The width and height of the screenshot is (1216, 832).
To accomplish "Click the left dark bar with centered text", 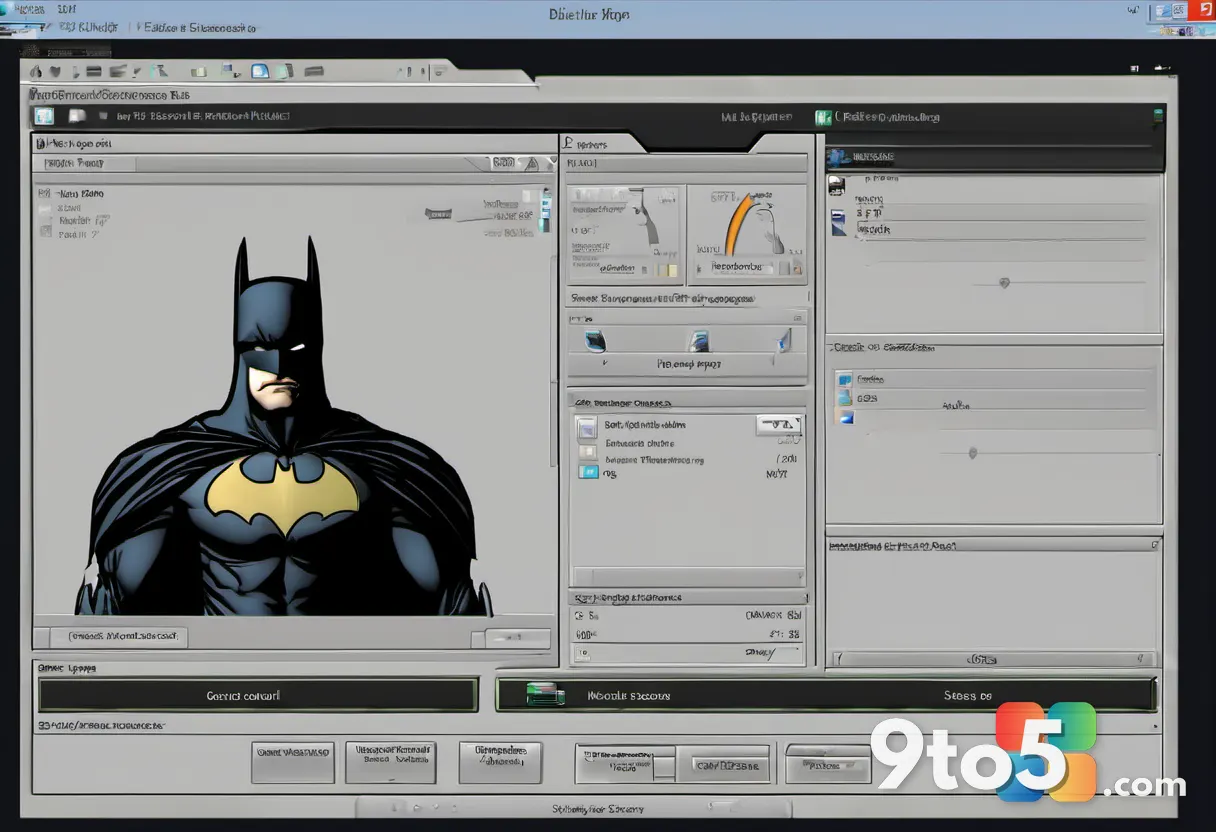I will (258, 695).
